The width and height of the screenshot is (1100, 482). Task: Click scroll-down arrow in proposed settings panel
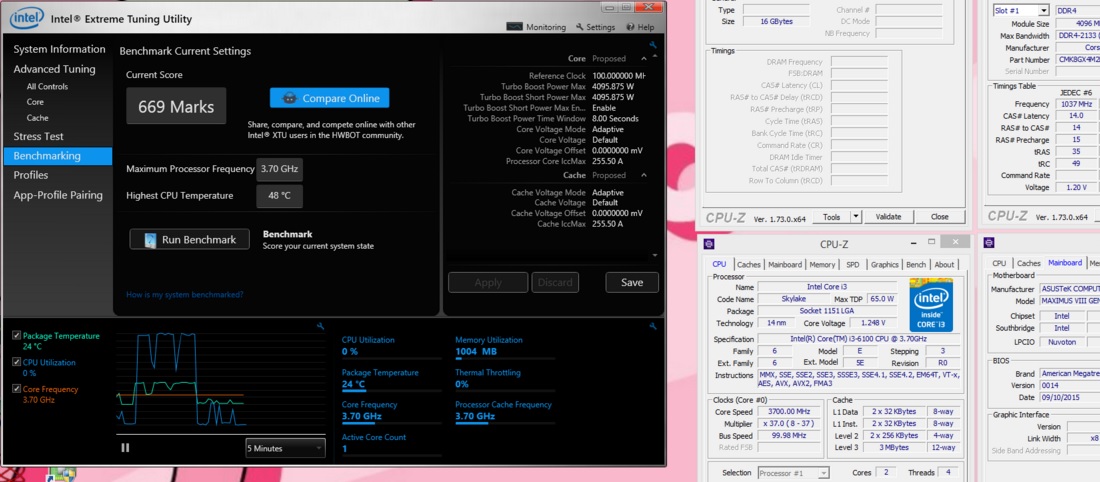tap(655, 255)
